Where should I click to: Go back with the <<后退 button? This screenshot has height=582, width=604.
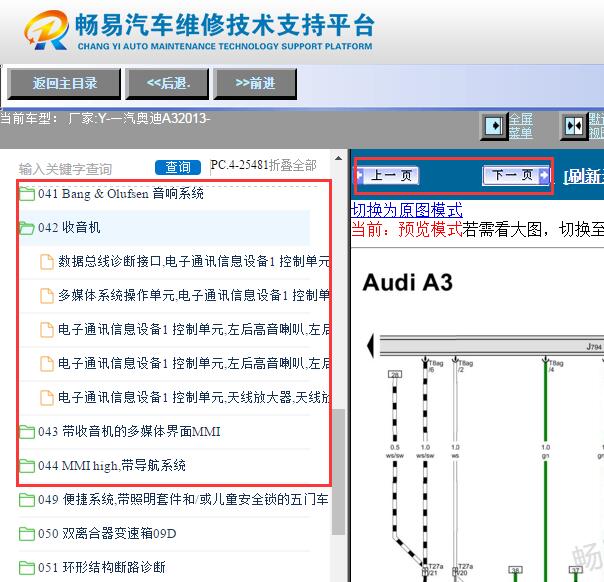coord(167,84)
